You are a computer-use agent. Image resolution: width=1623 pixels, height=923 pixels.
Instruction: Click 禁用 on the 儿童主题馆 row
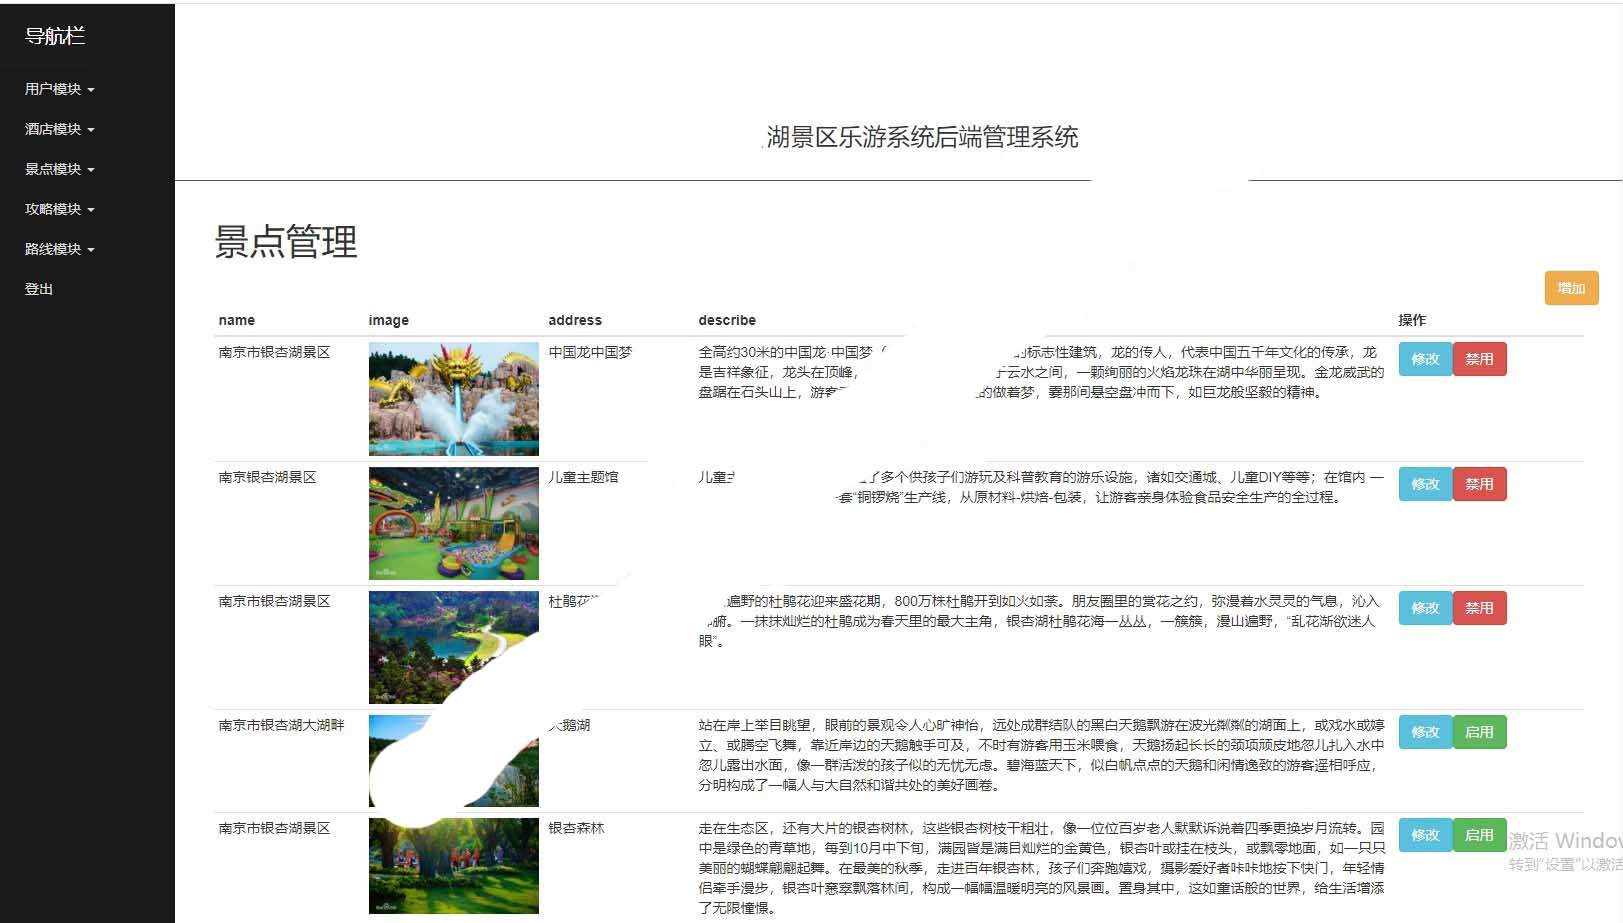pos(1479,484)
